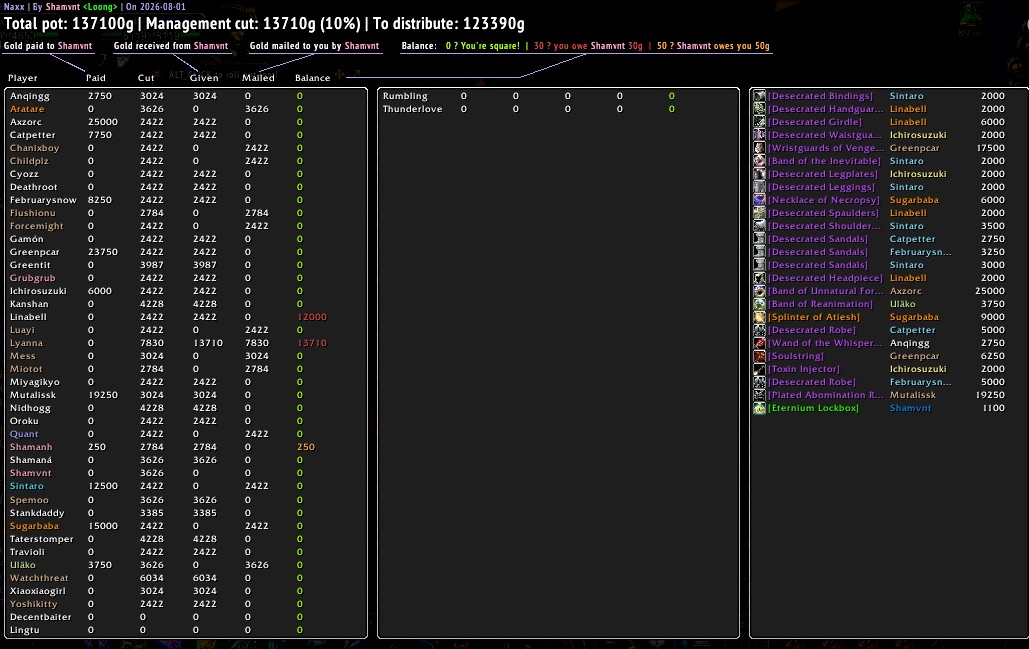Viewport: 1029px width, 649px height.
Task: Click the 19250 price for Plated Abomination Ribcage
Action: (x=990, y=395)
